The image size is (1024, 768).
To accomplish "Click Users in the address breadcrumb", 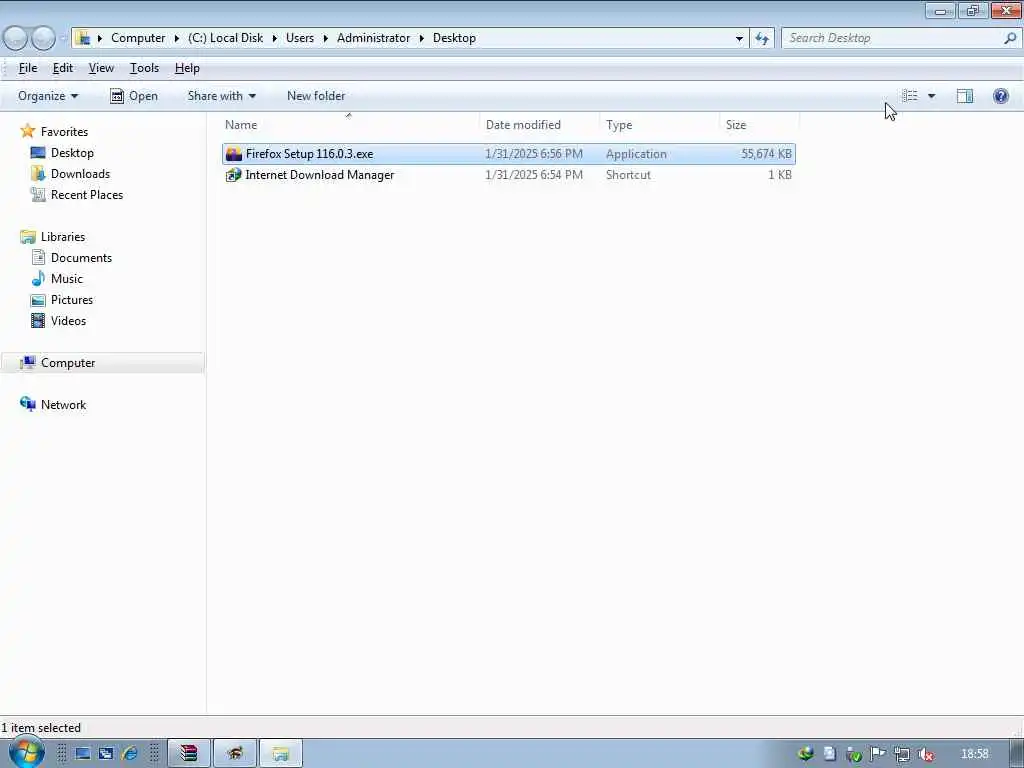I will [300, 38].
